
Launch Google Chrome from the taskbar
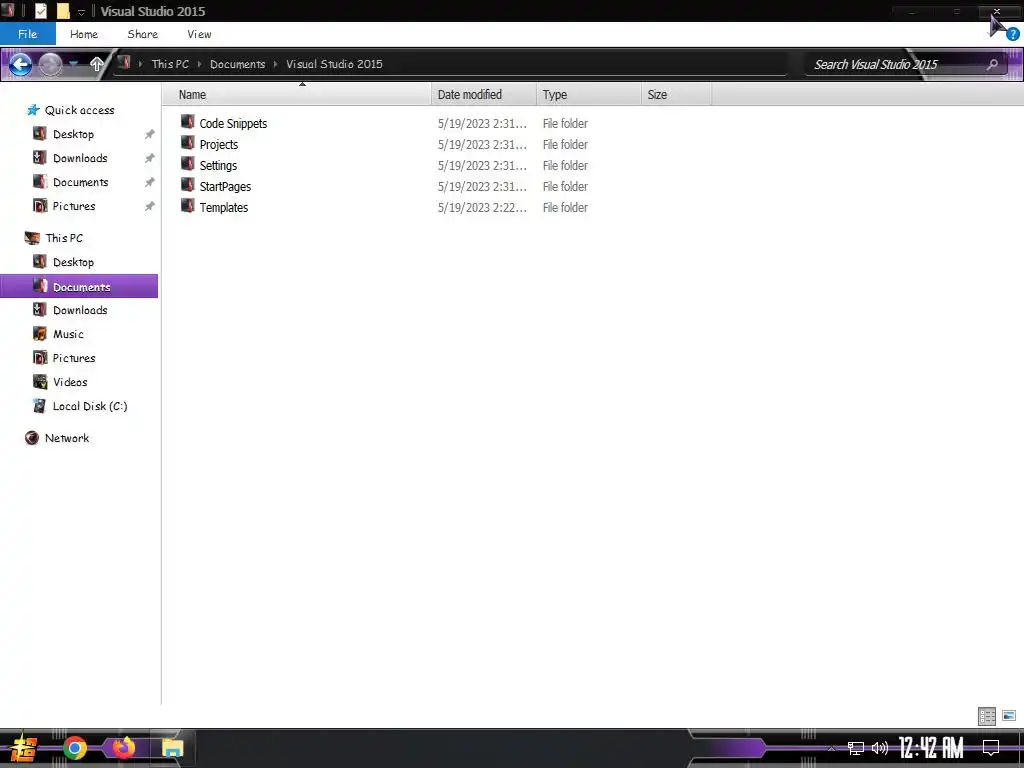pos(75,748)
